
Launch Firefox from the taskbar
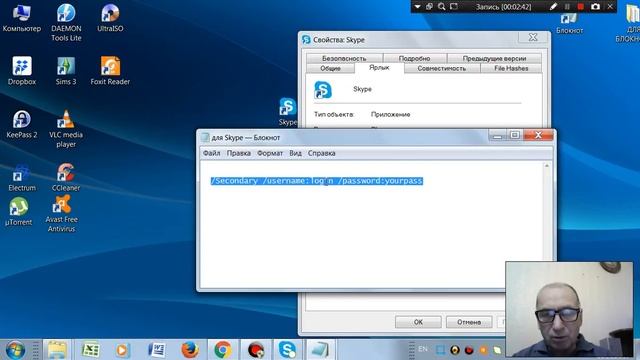(x=190, y=350)
